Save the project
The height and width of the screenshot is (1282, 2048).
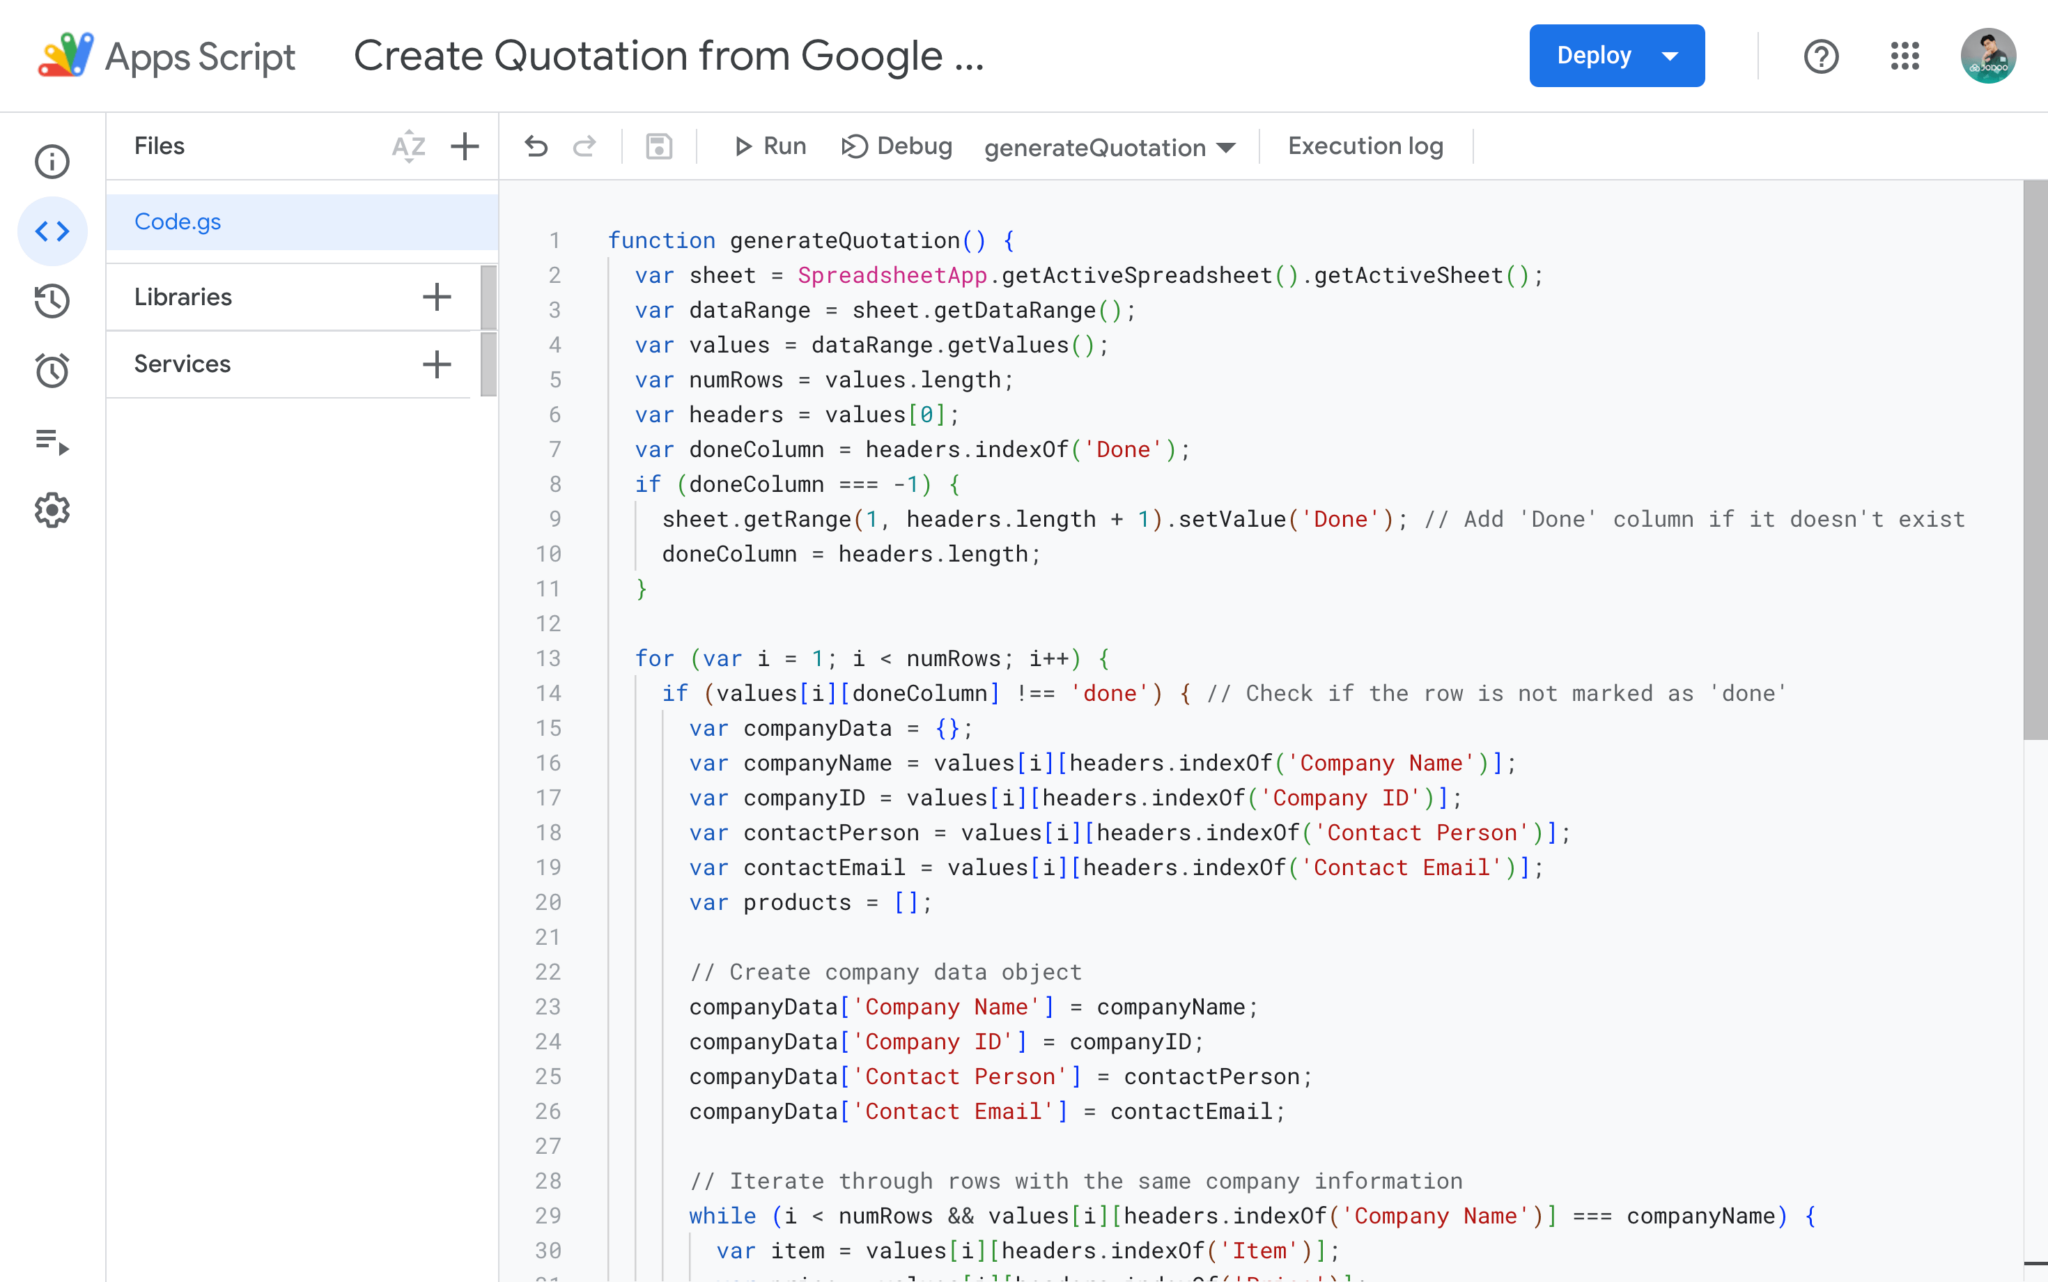[658, 146]
